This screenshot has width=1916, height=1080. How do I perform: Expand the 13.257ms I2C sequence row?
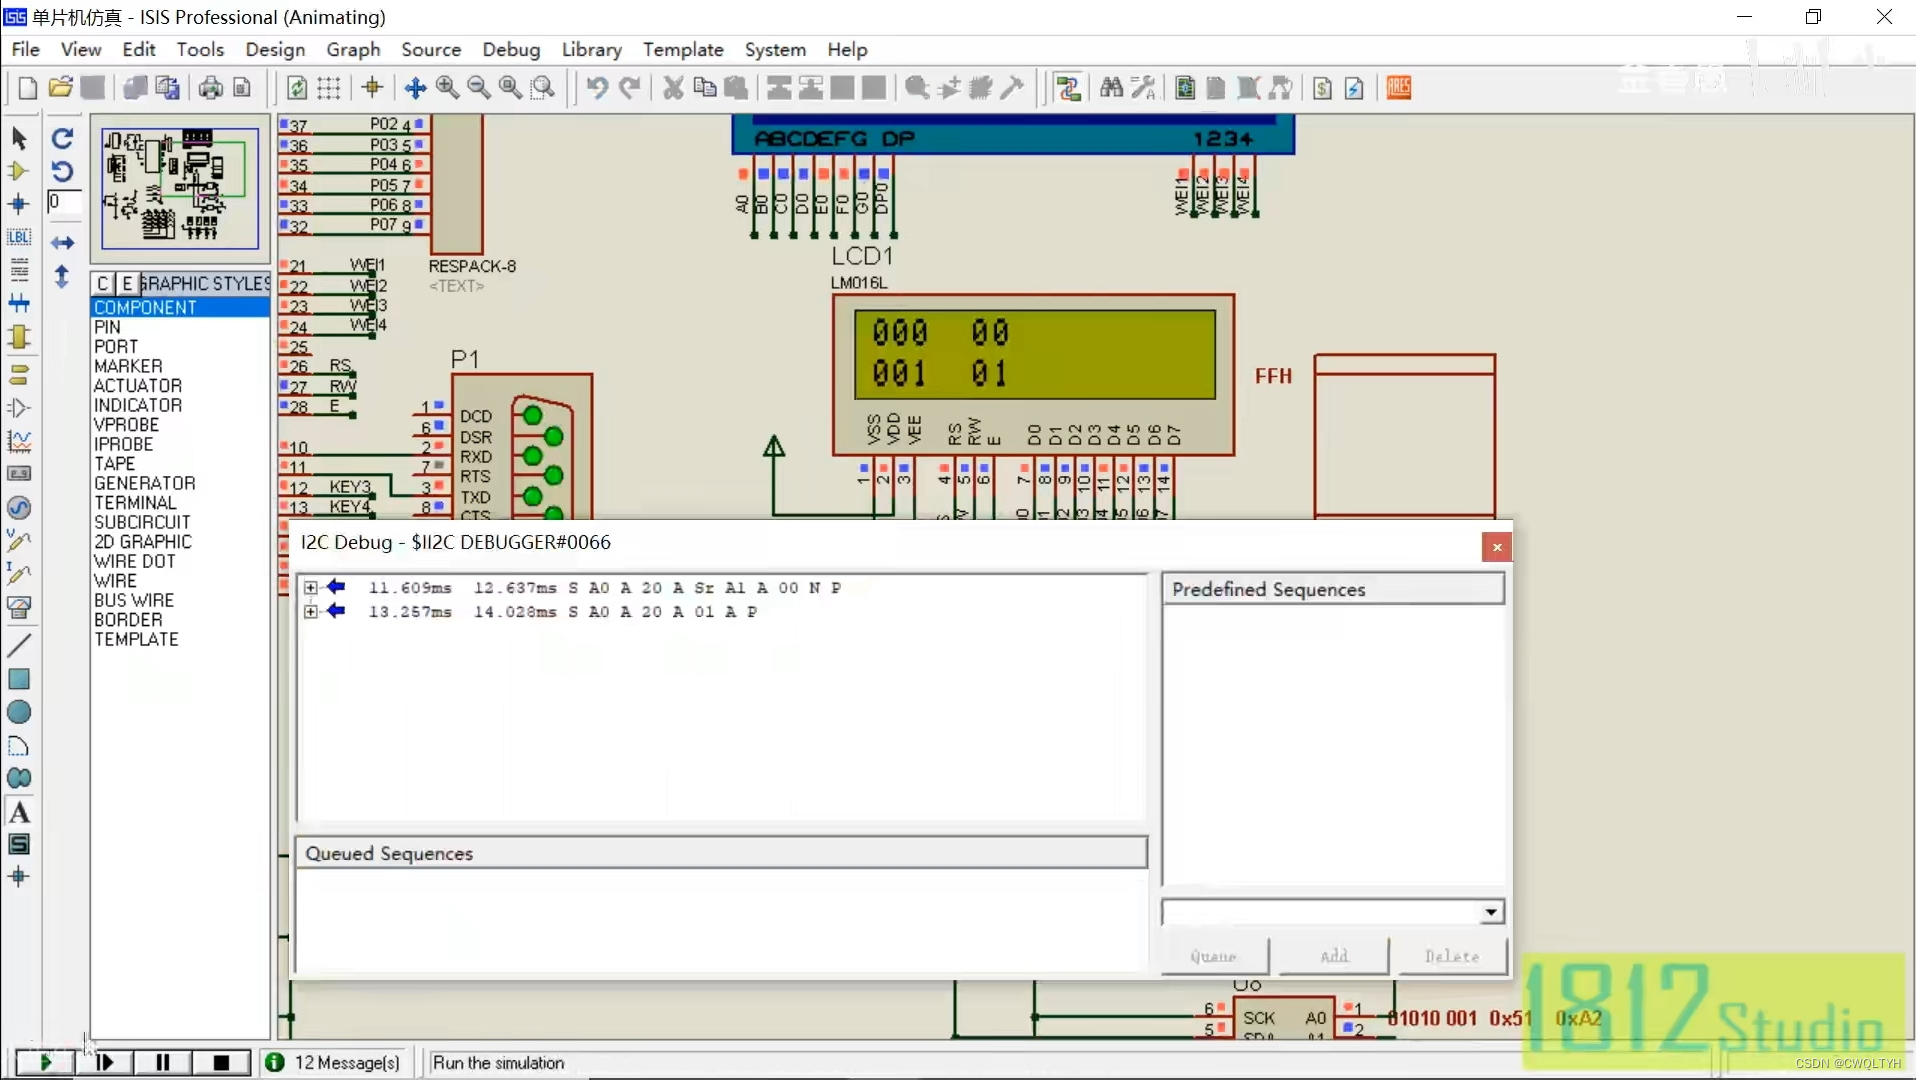pos(311,611)
